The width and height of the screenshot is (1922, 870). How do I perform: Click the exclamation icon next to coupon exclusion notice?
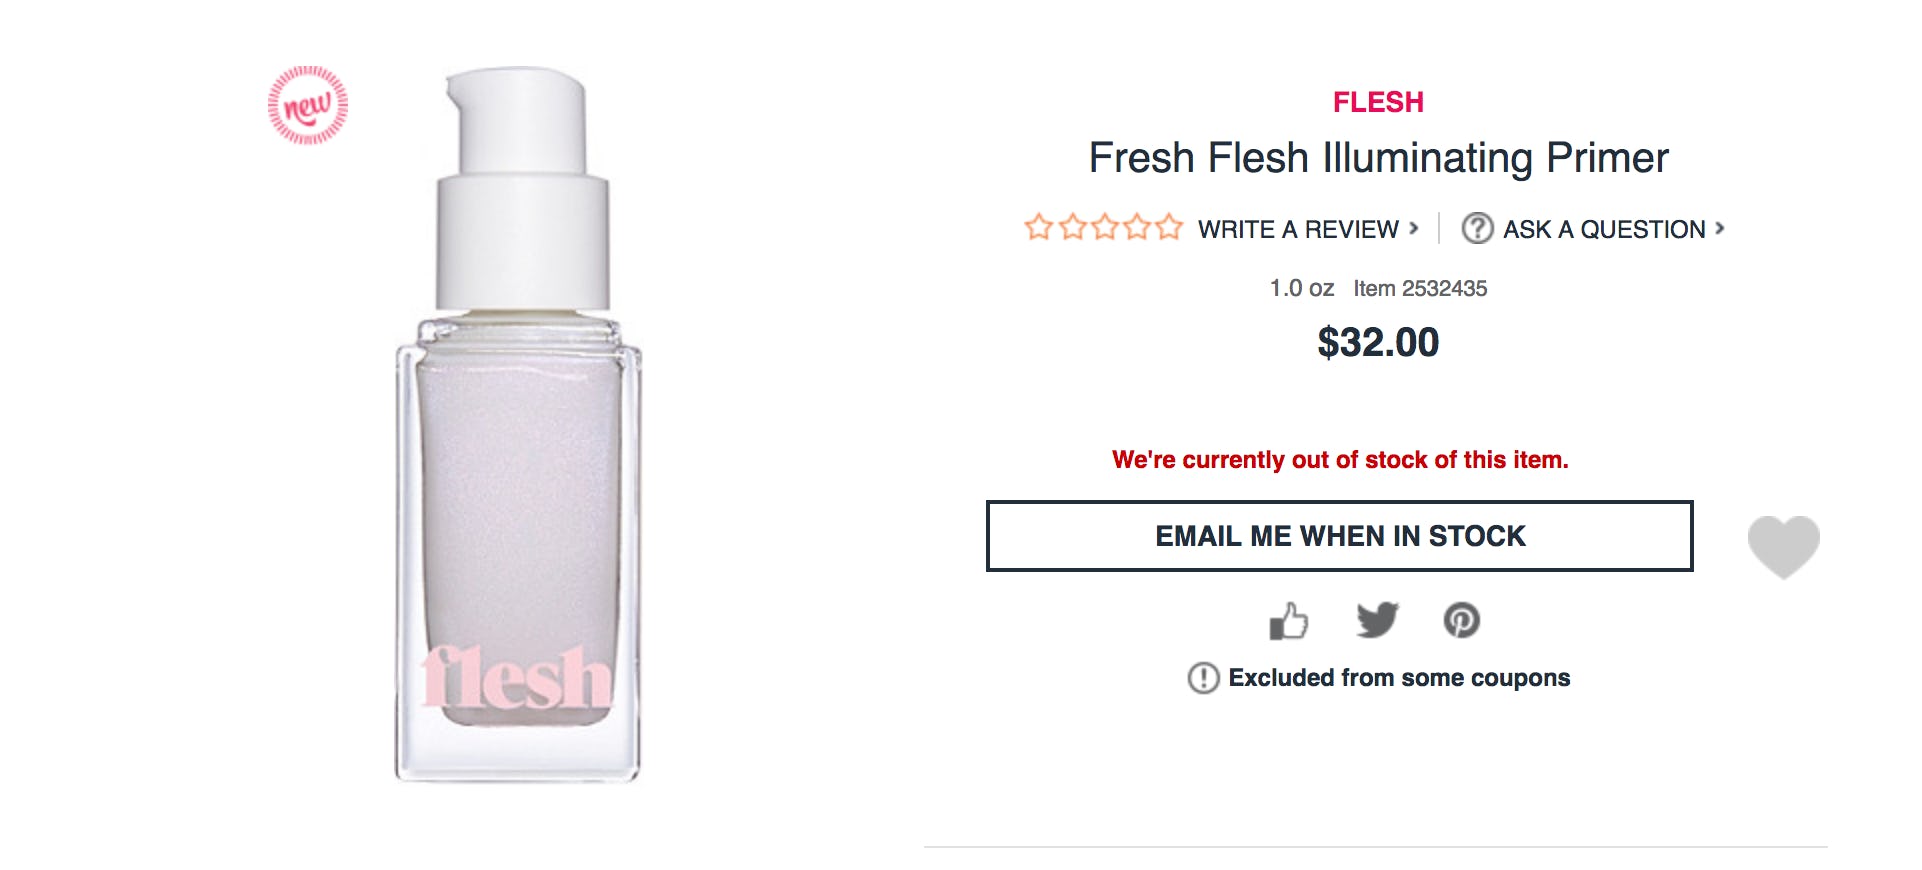pos(1201,677)
